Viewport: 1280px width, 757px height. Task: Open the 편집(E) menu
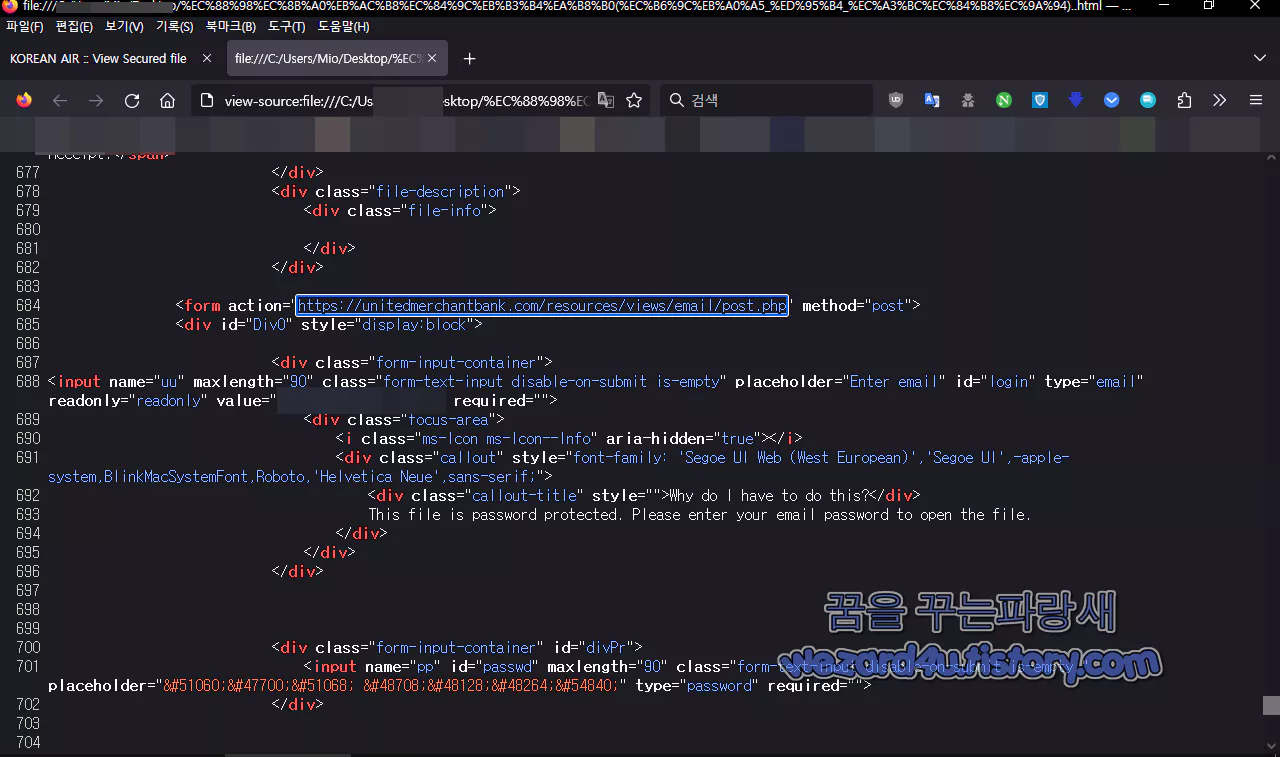[x=74, y=26]
